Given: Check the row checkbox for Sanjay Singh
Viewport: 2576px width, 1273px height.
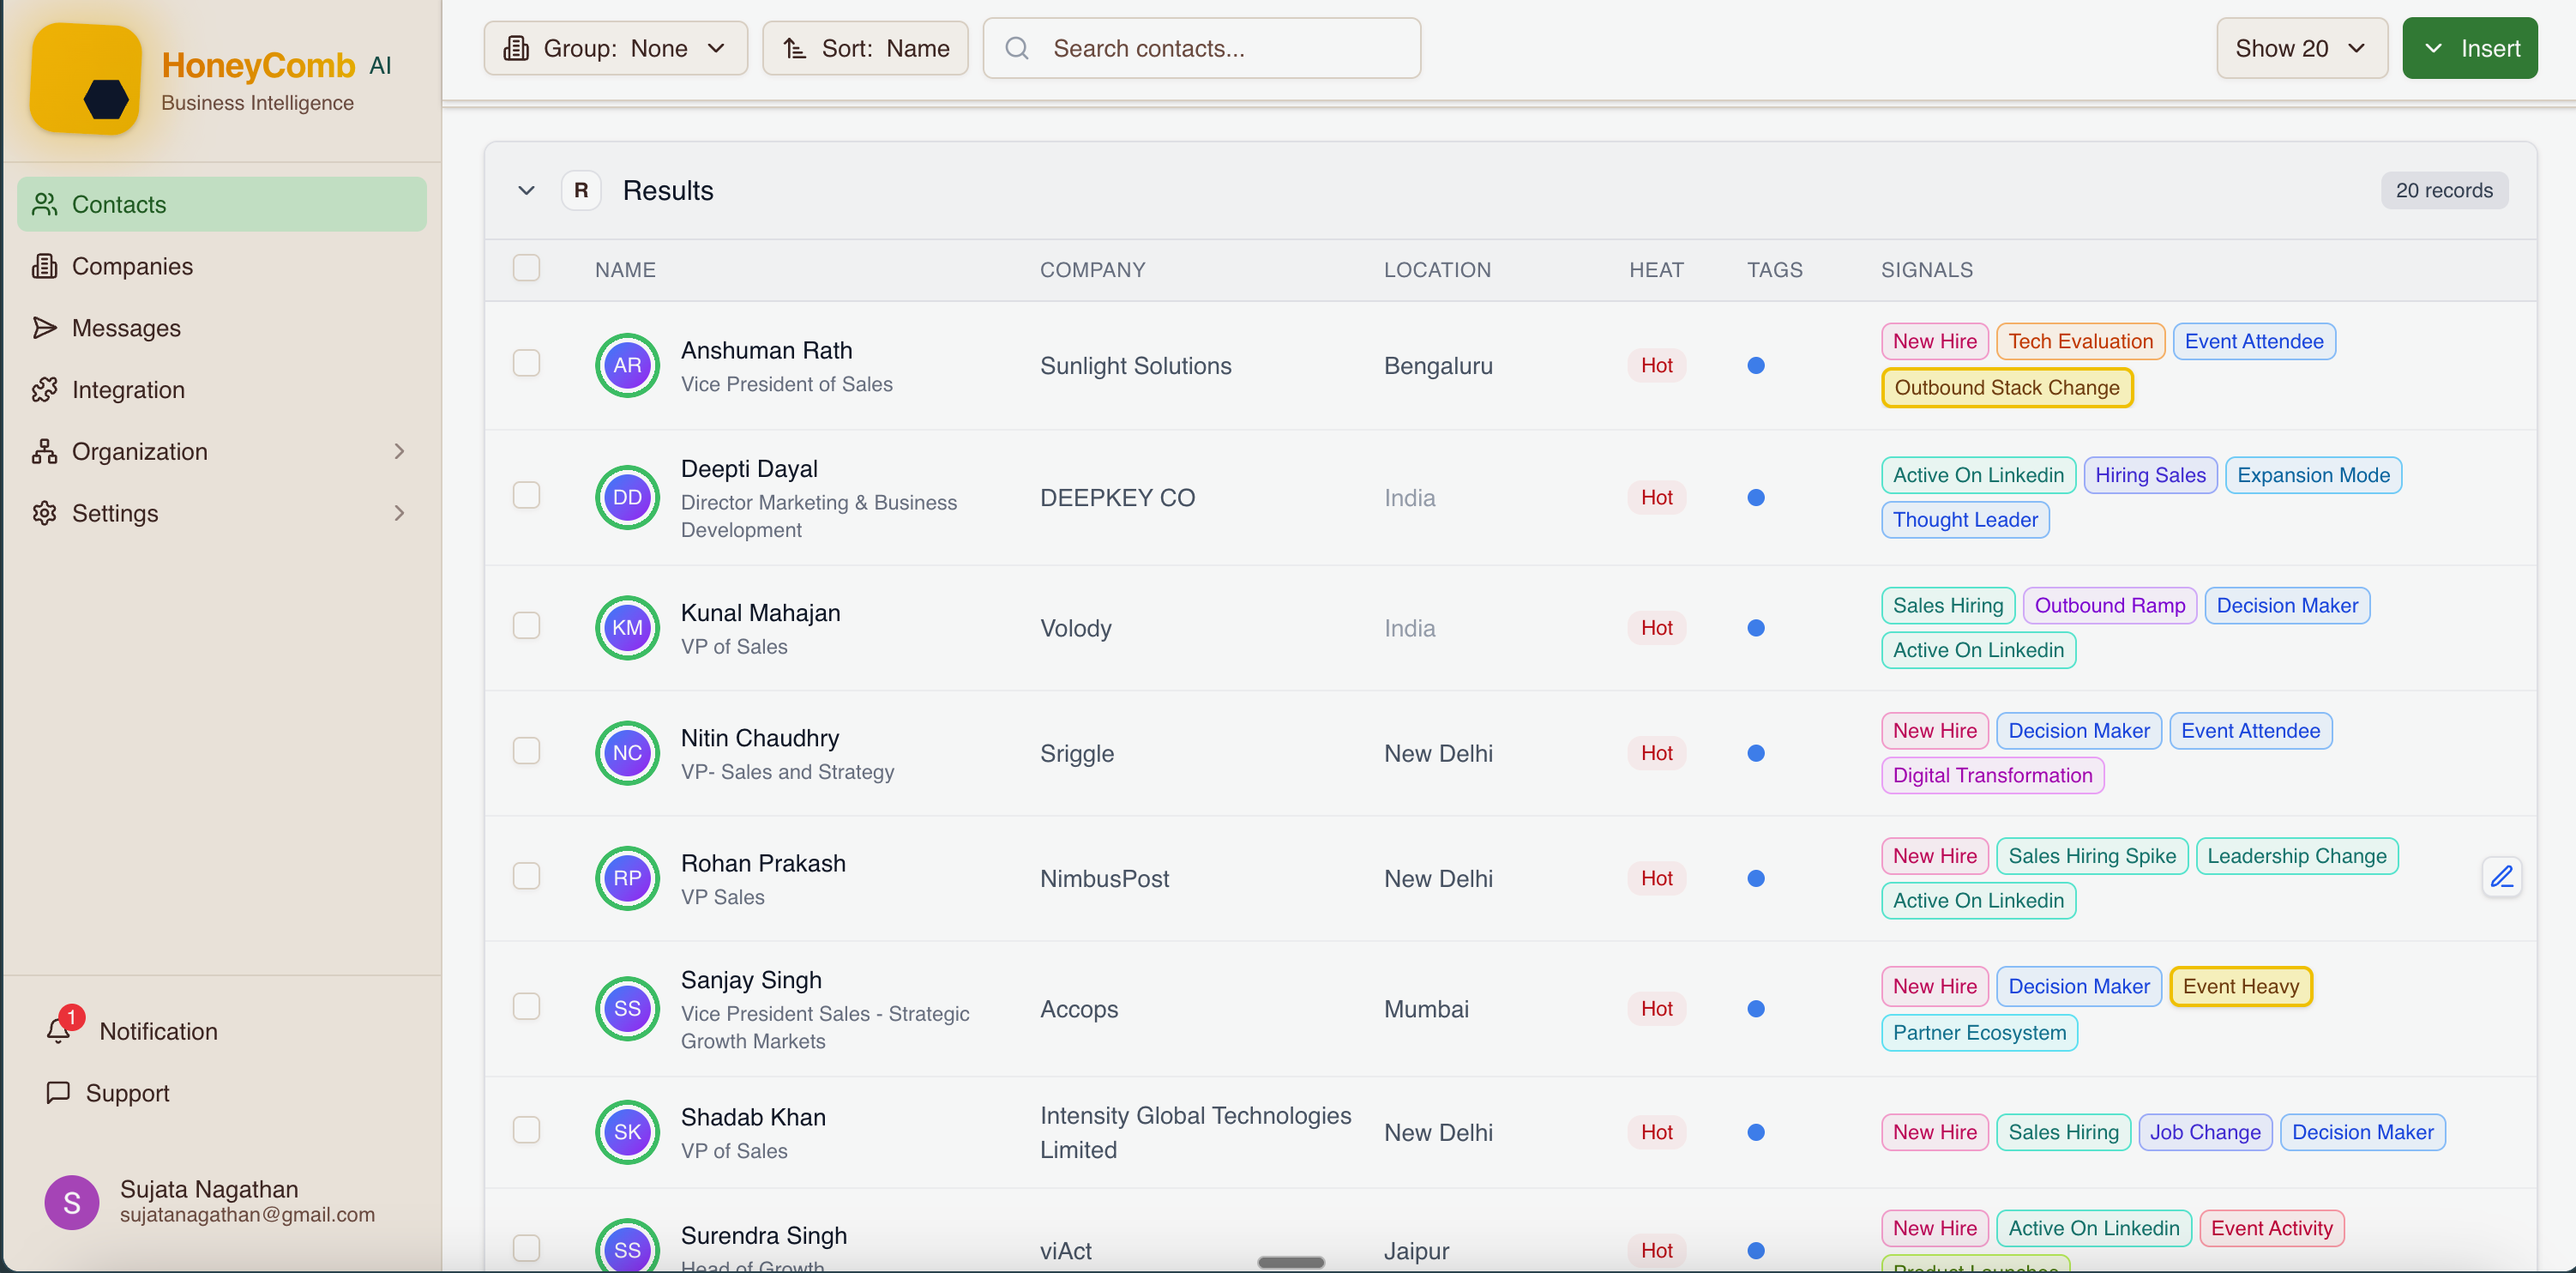Looking at the screenshot, I should tap(527, 1006).
